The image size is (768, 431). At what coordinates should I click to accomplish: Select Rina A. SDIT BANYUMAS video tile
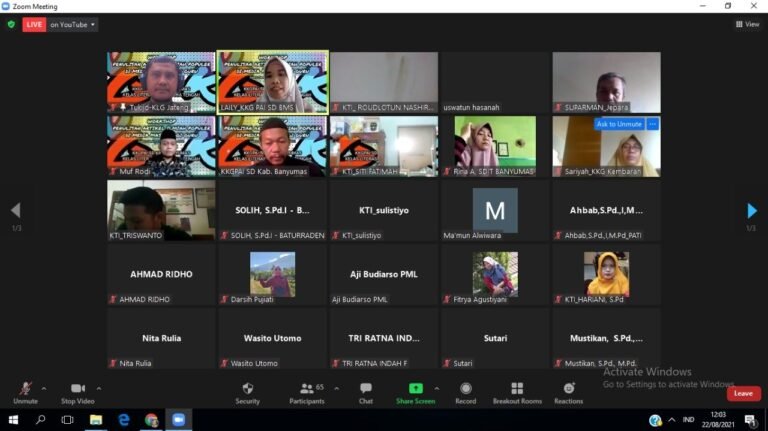[x=495, y=146]
